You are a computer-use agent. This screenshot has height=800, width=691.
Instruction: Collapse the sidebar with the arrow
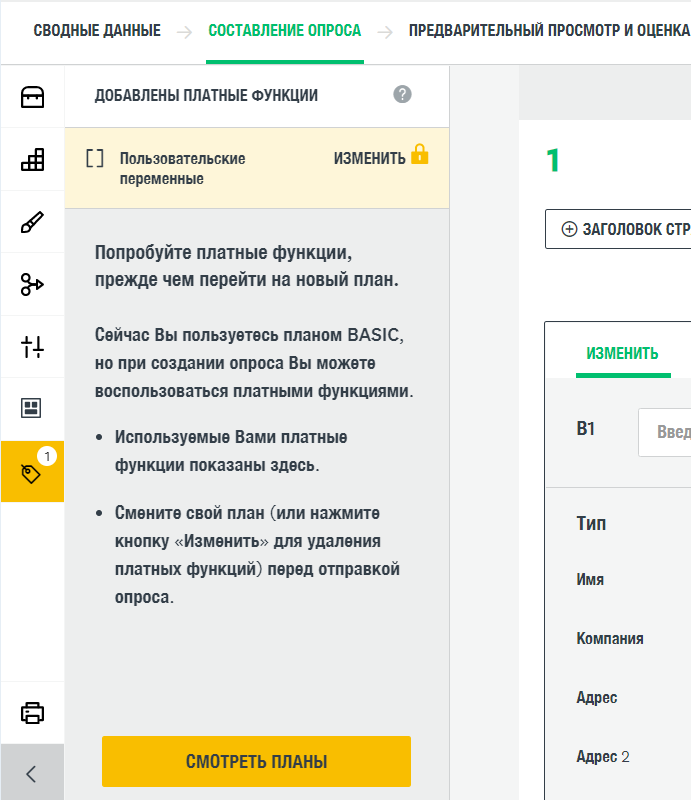coord(32,773)
